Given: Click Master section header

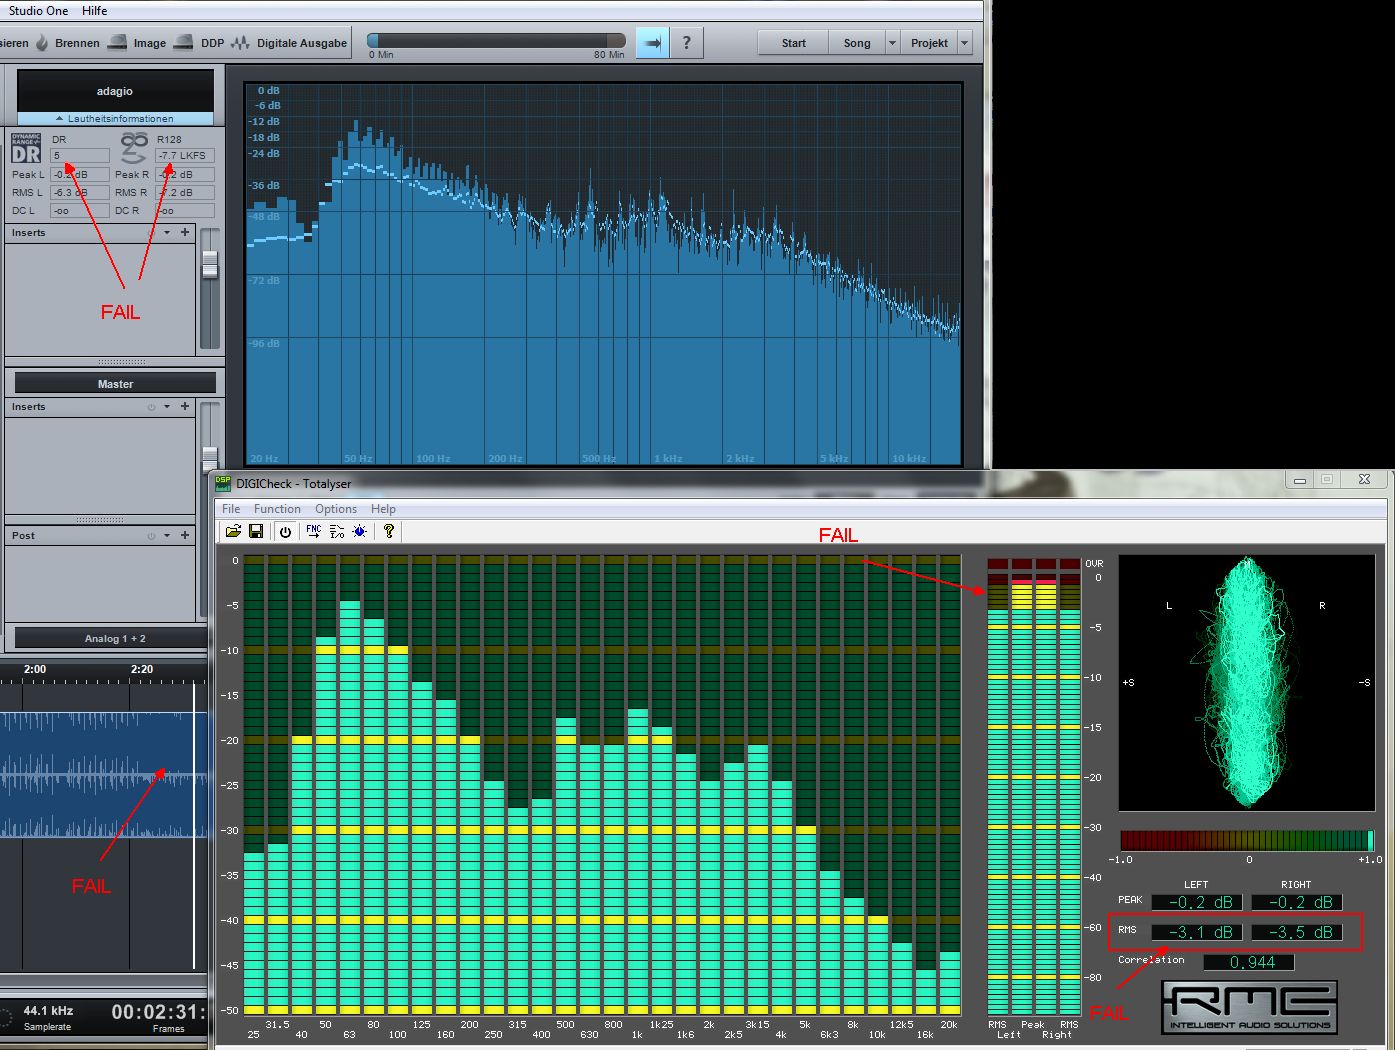Looking at the screenshot, I should coord(115,383).
